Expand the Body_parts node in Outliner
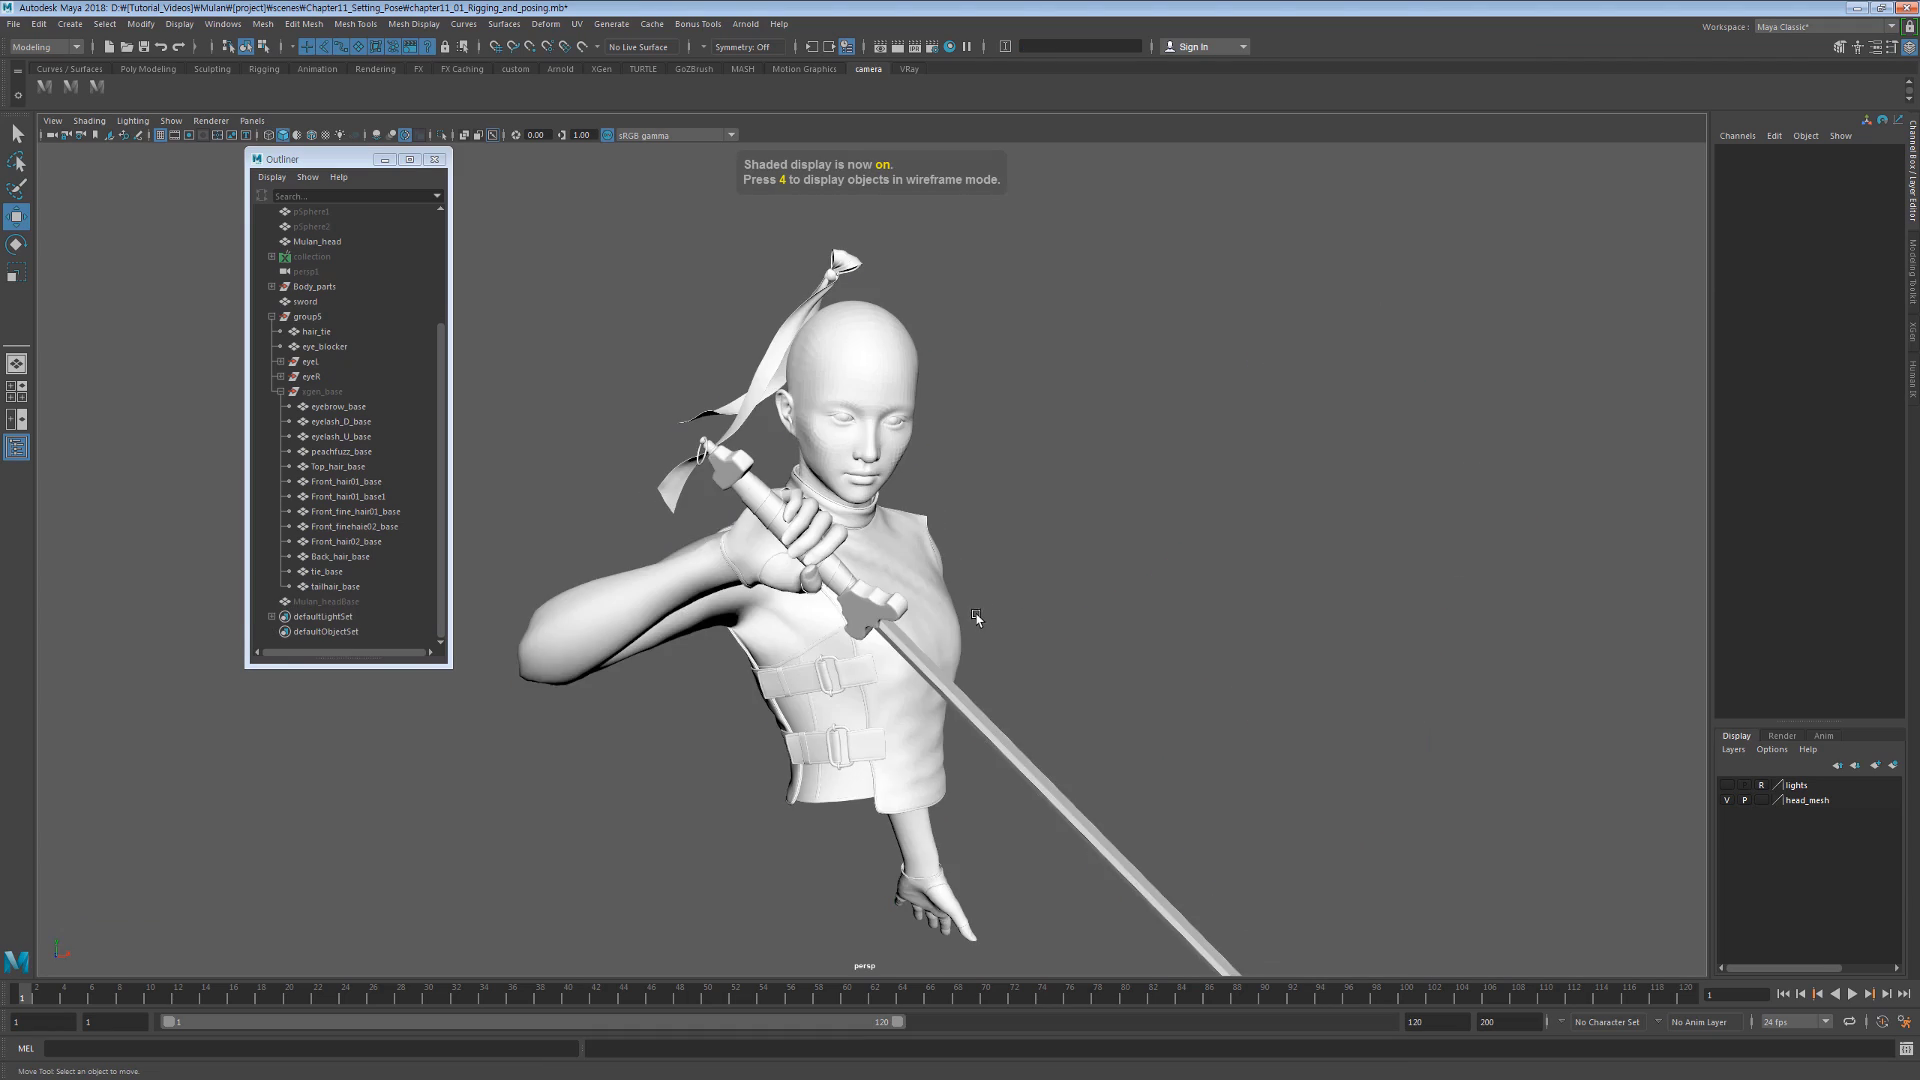 coord(272,287)
